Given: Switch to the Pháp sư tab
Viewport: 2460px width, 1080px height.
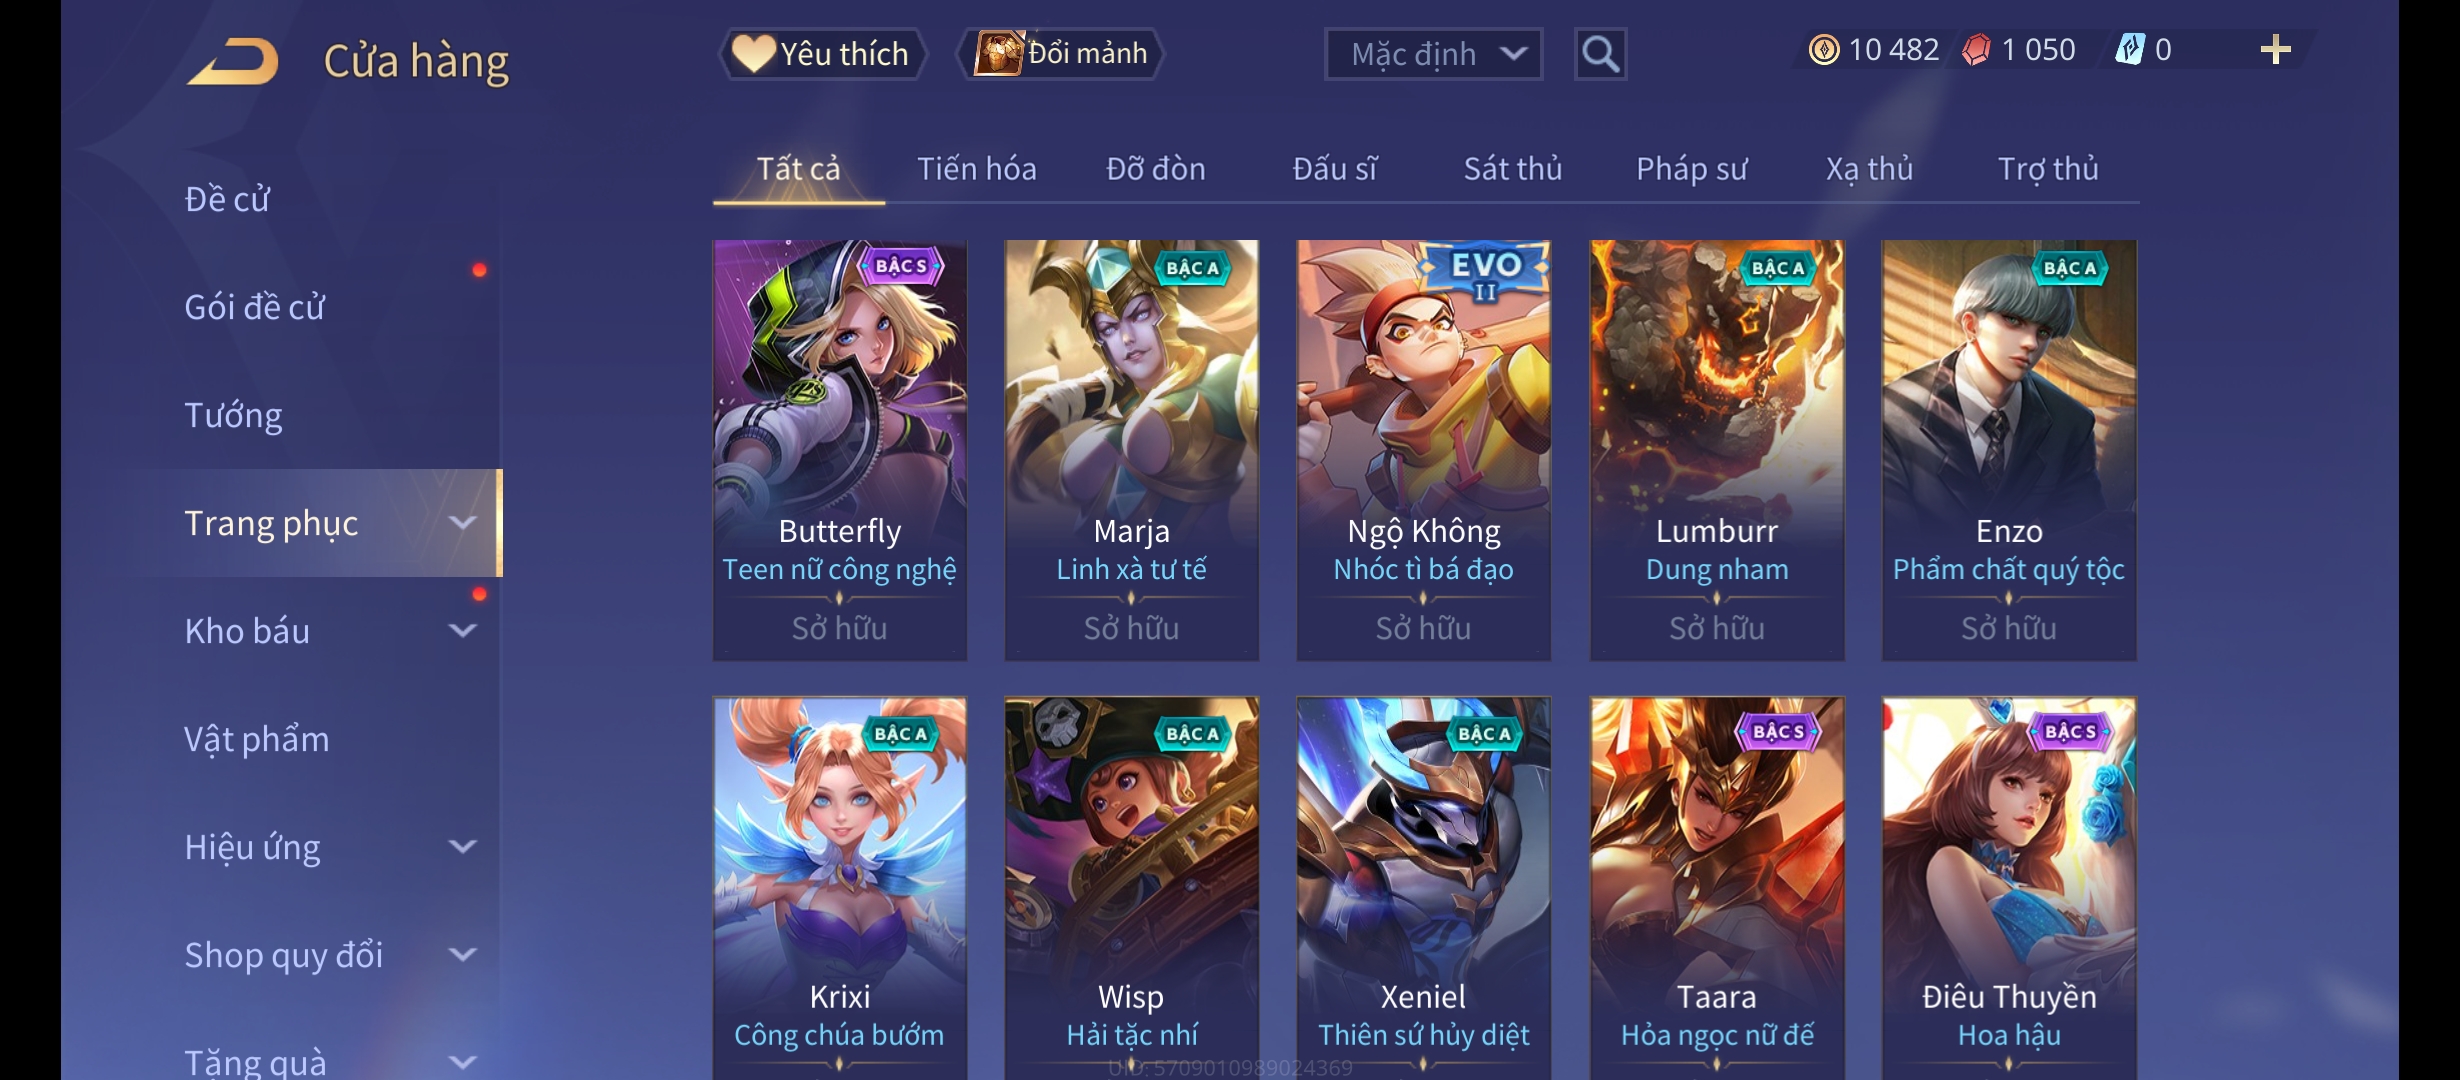Looking at the screenshot, I should (1691, 169).
